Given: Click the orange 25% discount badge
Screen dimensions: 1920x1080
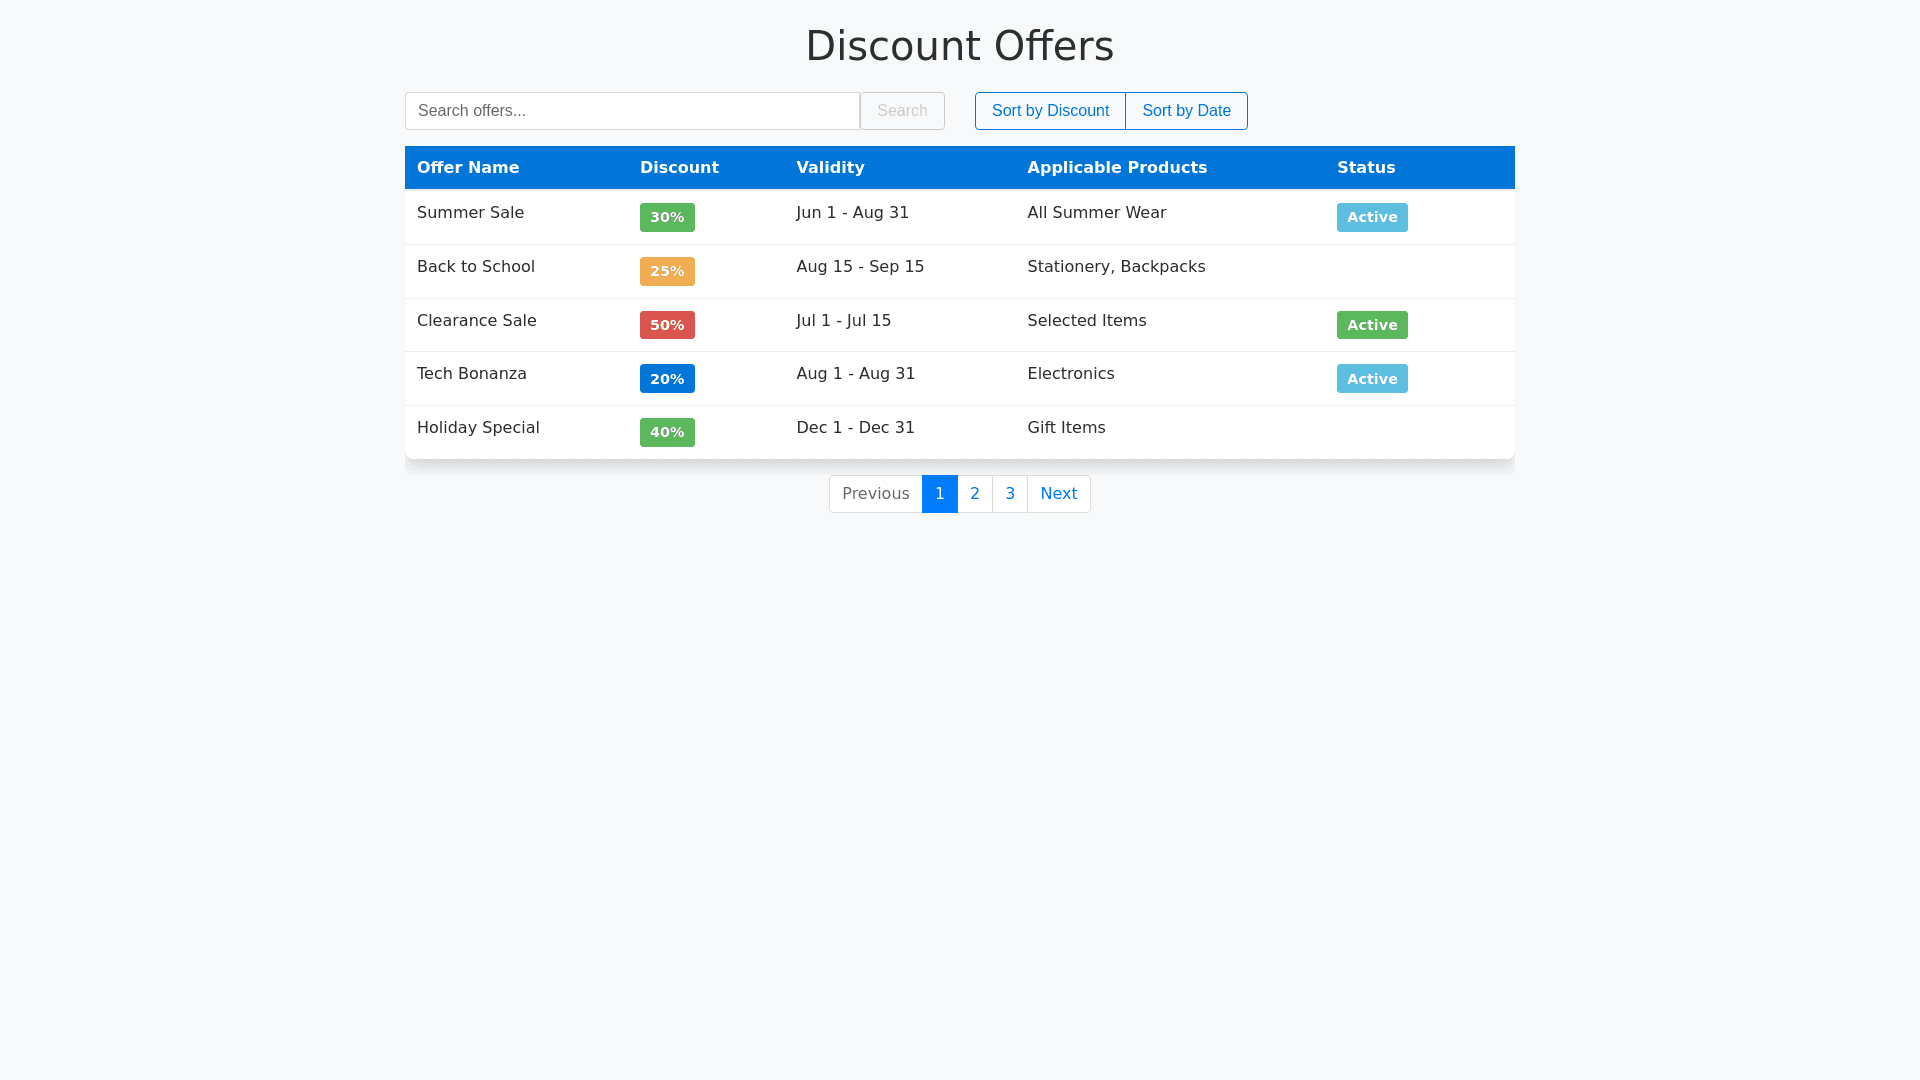Looking at the screenshot, I should click(667, 272).
